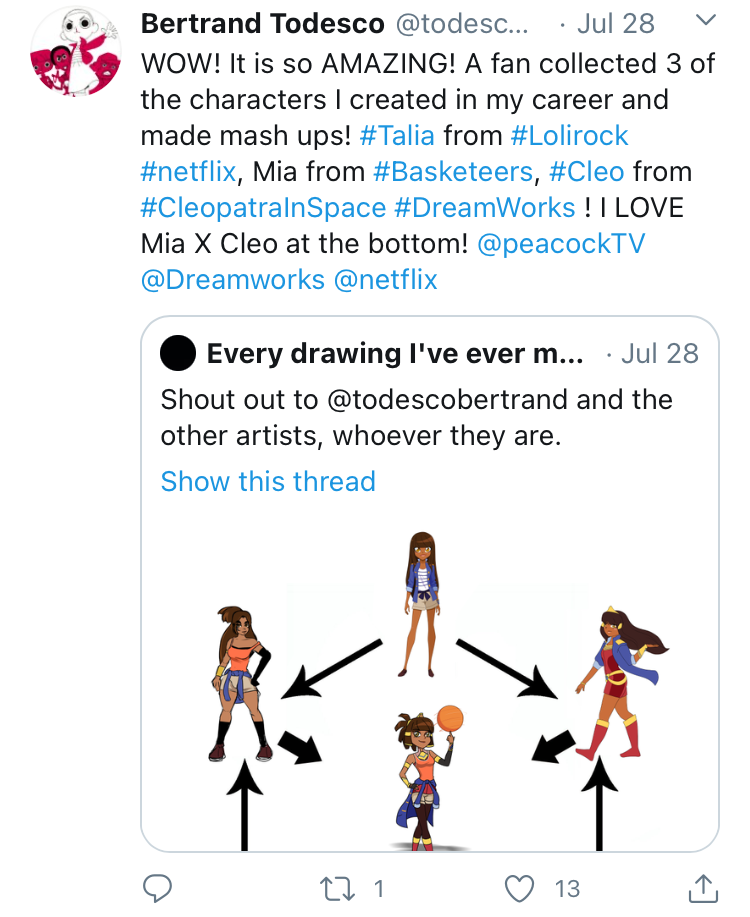
Task: Follow the #netflix hashtag link
Action: pyautogui.click(x=189, y=172)
